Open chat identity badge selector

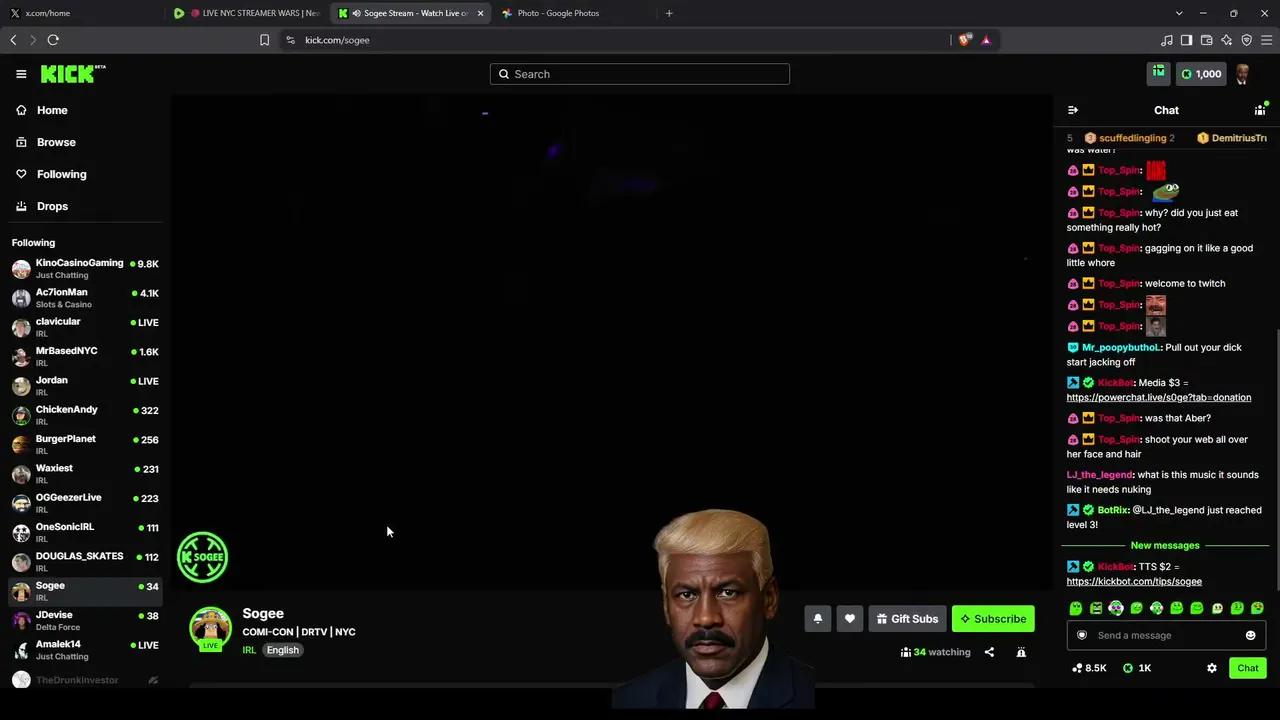tap(1081, 635)
